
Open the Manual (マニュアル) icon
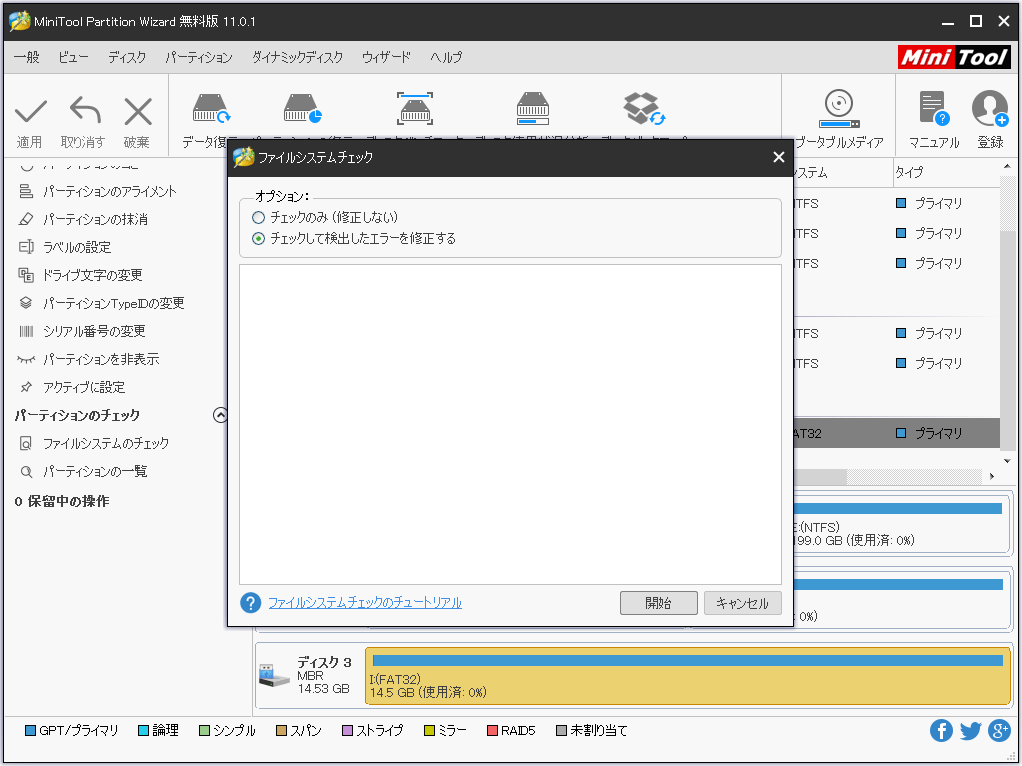933,110
